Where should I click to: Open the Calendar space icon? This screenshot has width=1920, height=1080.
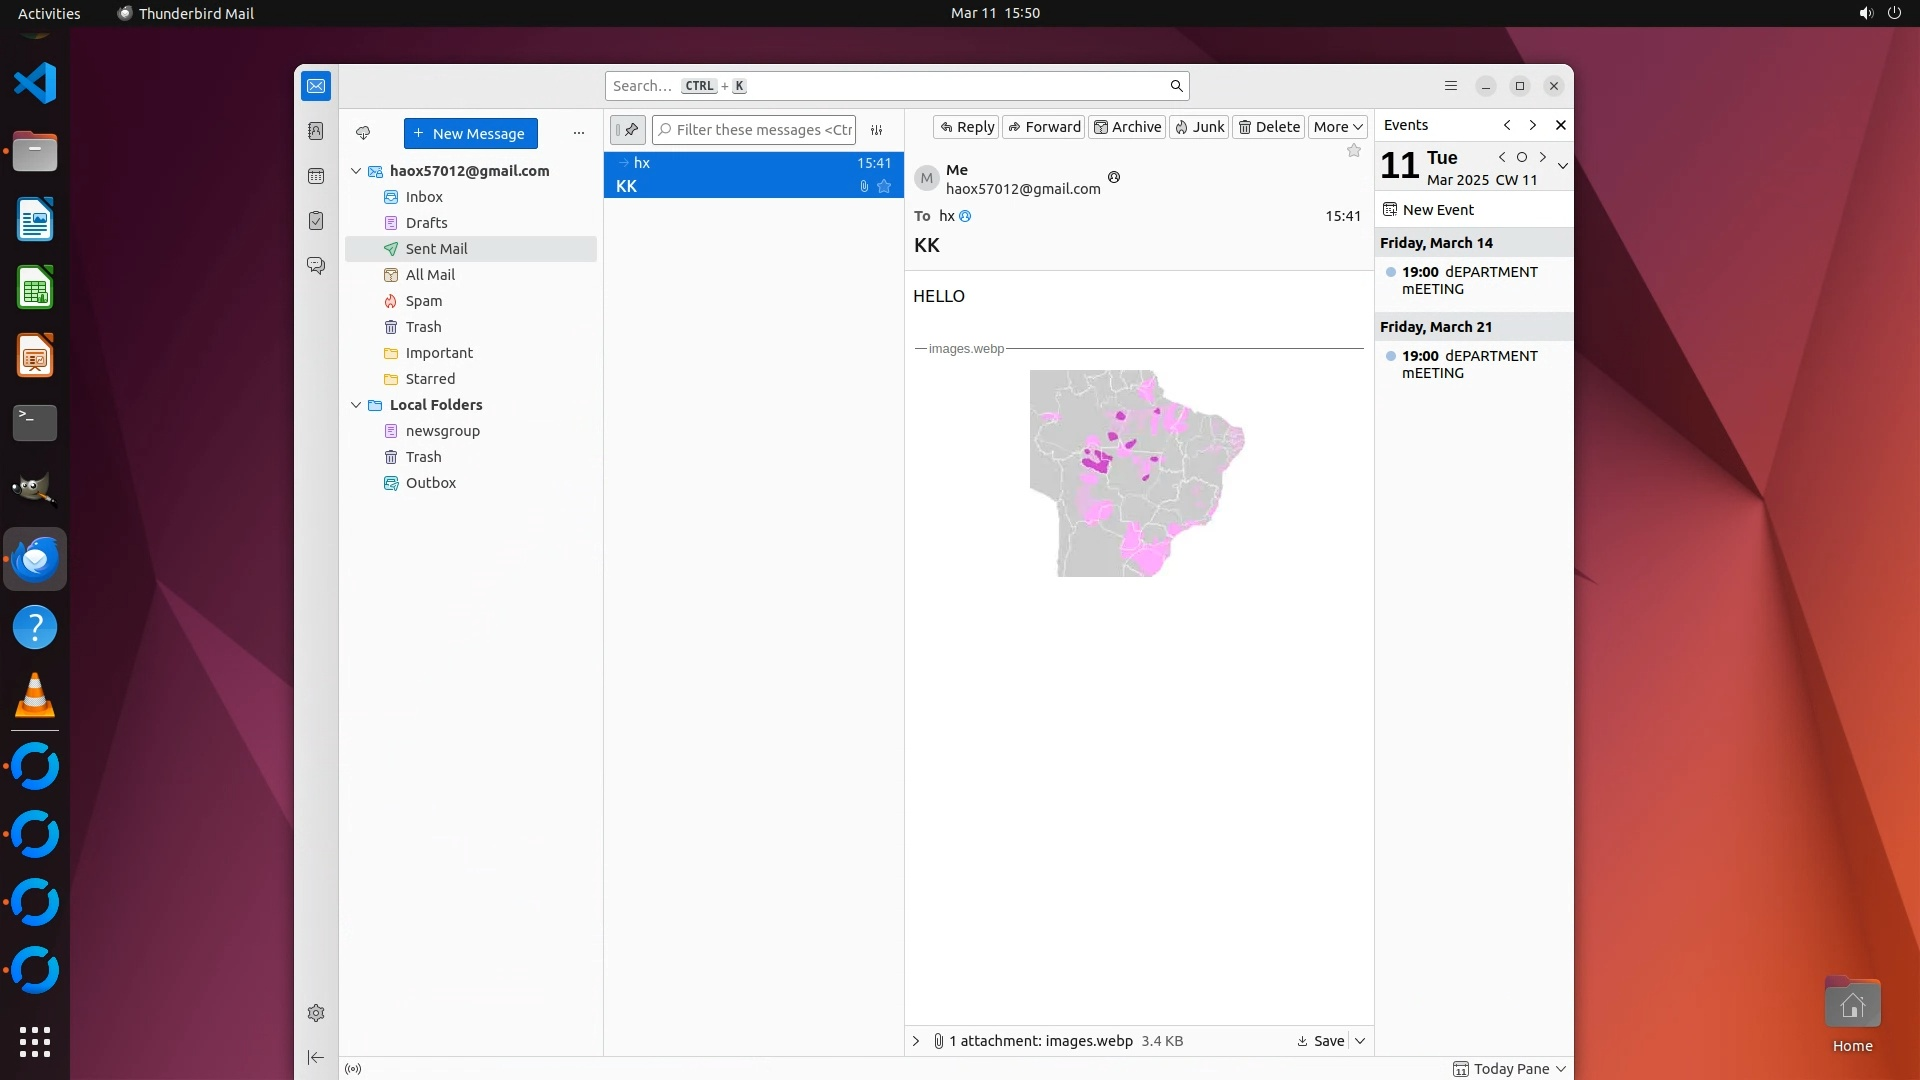(x=316, y=176)
